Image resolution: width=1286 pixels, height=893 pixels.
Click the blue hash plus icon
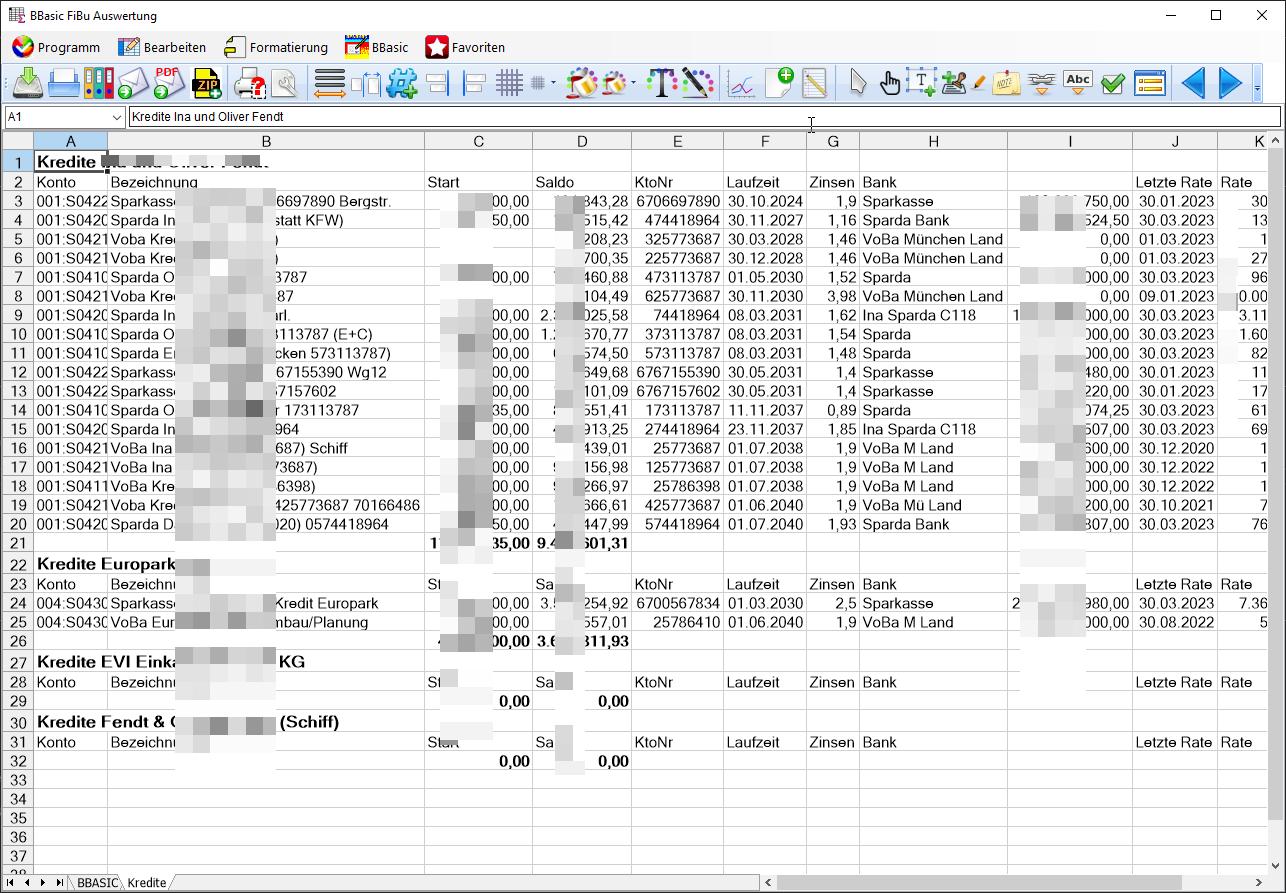[402, 84]
